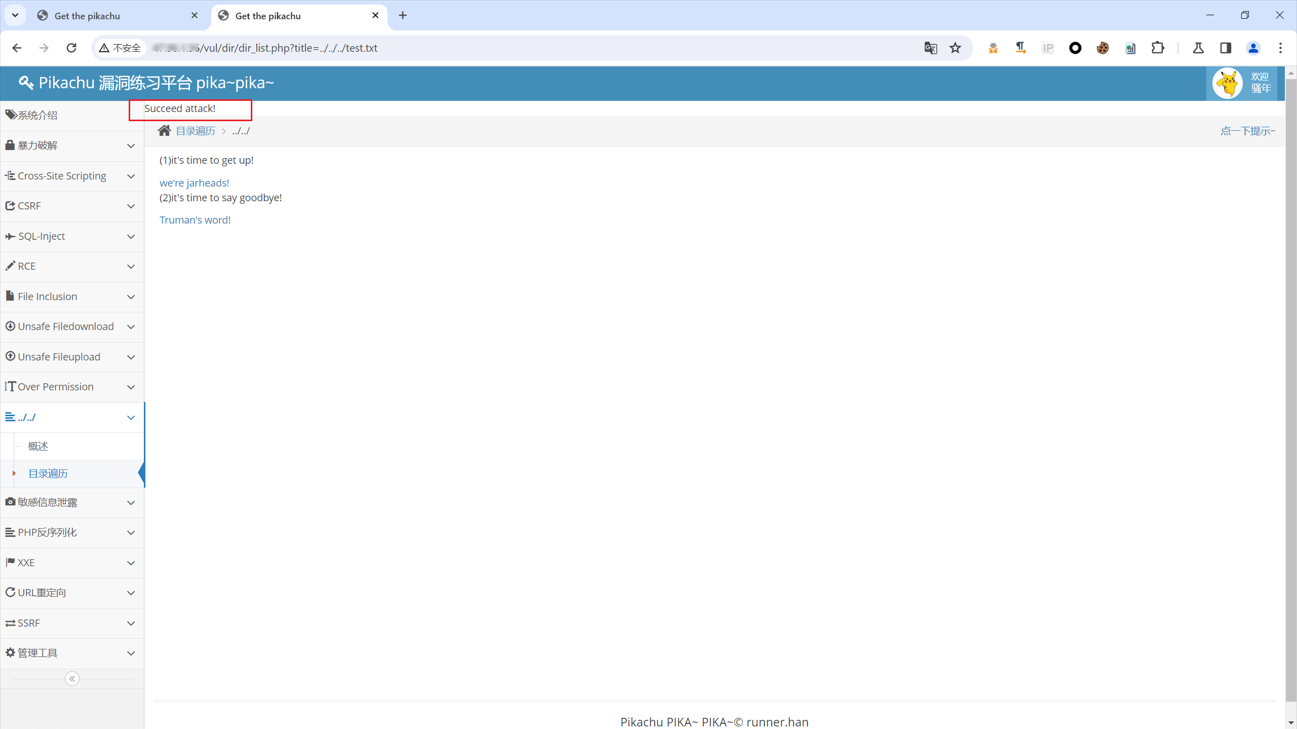Expand the Cross-Site Scripting section
Screen dimensions: 1297x729
(x=71, y=176)
